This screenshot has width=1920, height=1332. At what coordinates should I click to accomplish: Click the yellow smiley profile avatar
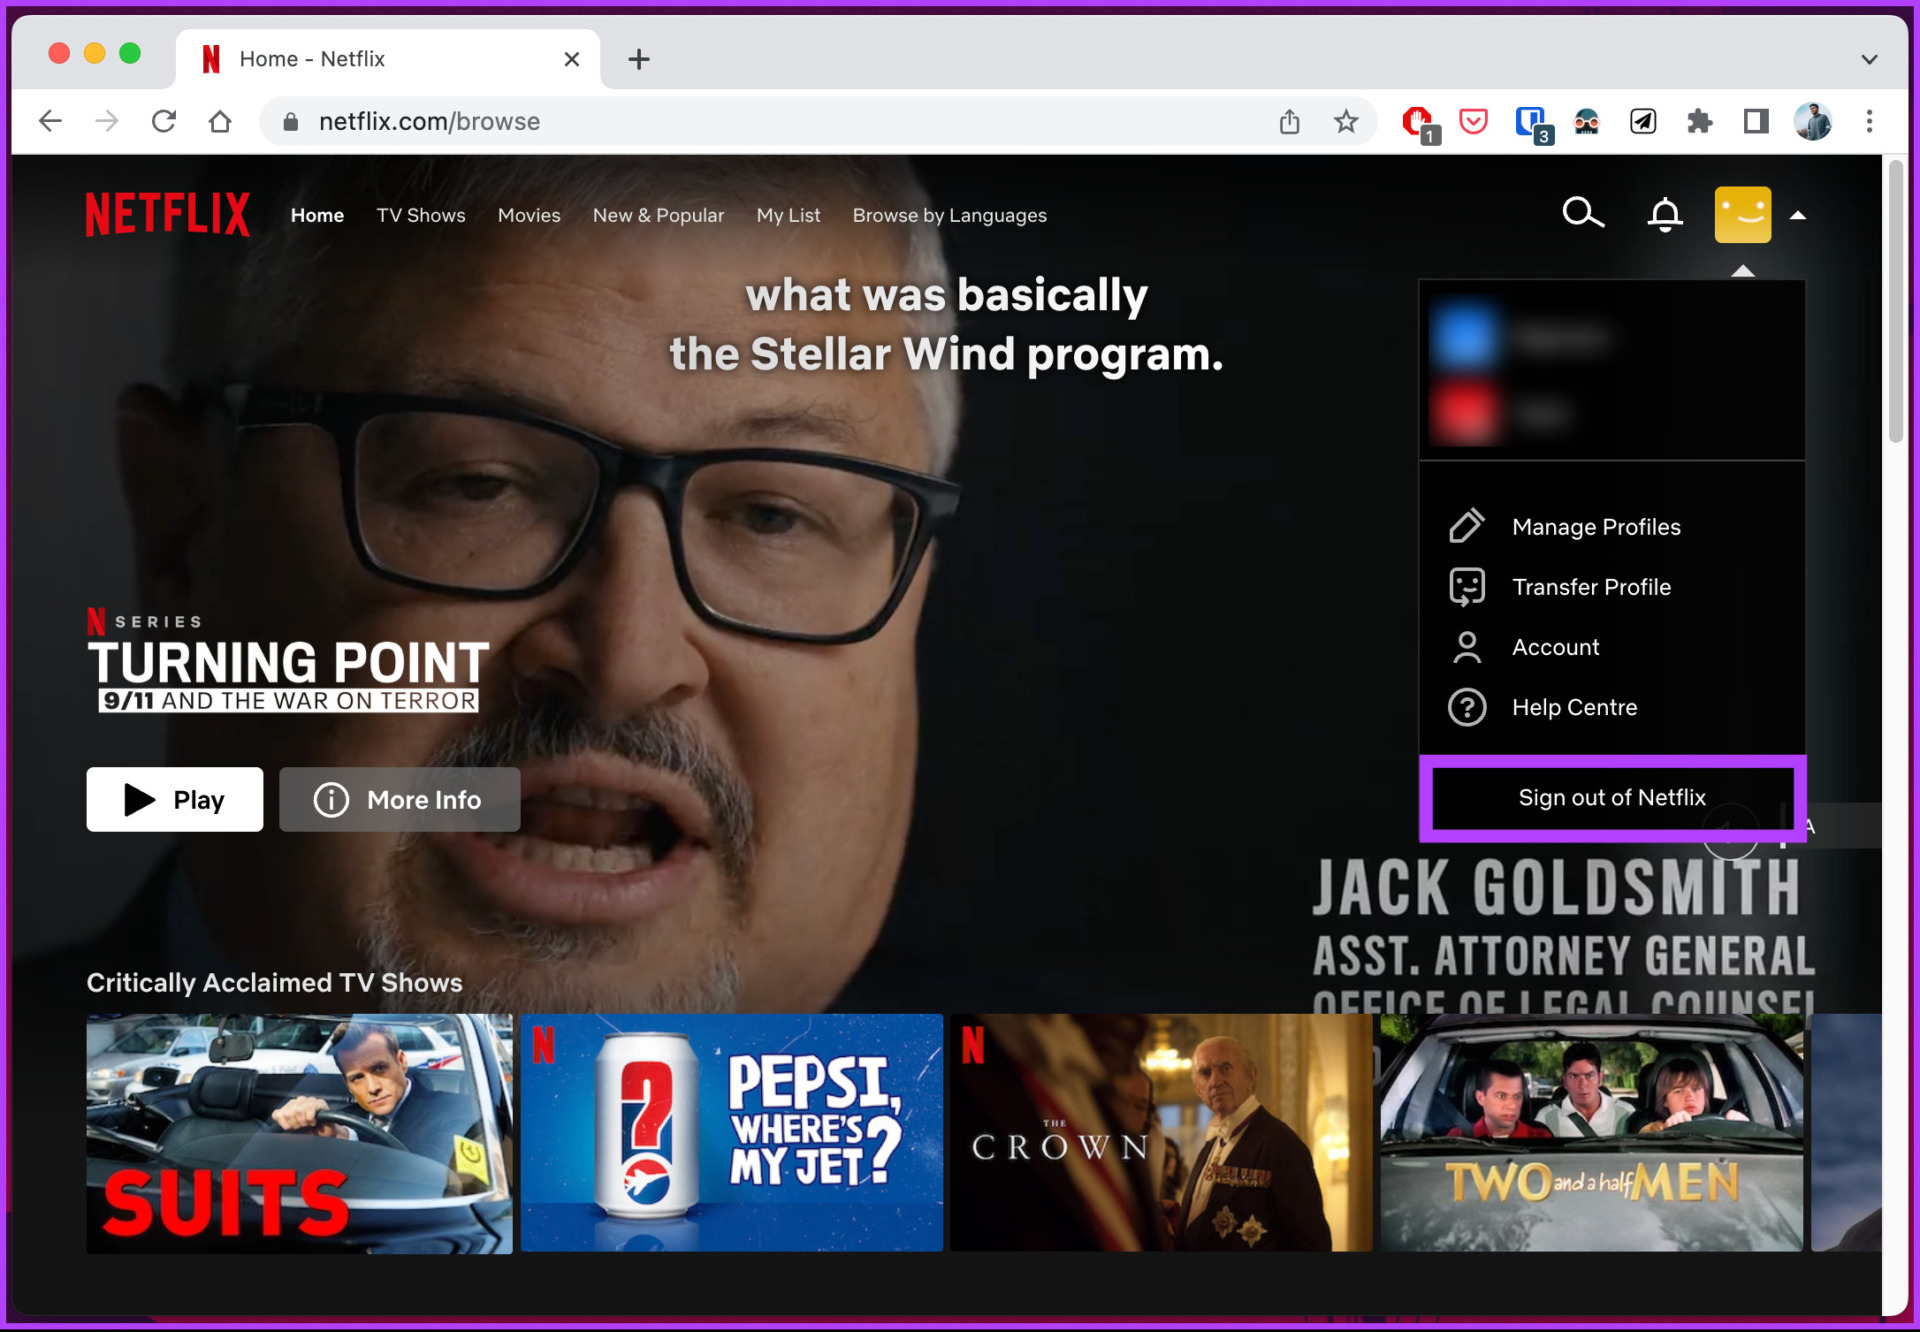point(1743,213)
